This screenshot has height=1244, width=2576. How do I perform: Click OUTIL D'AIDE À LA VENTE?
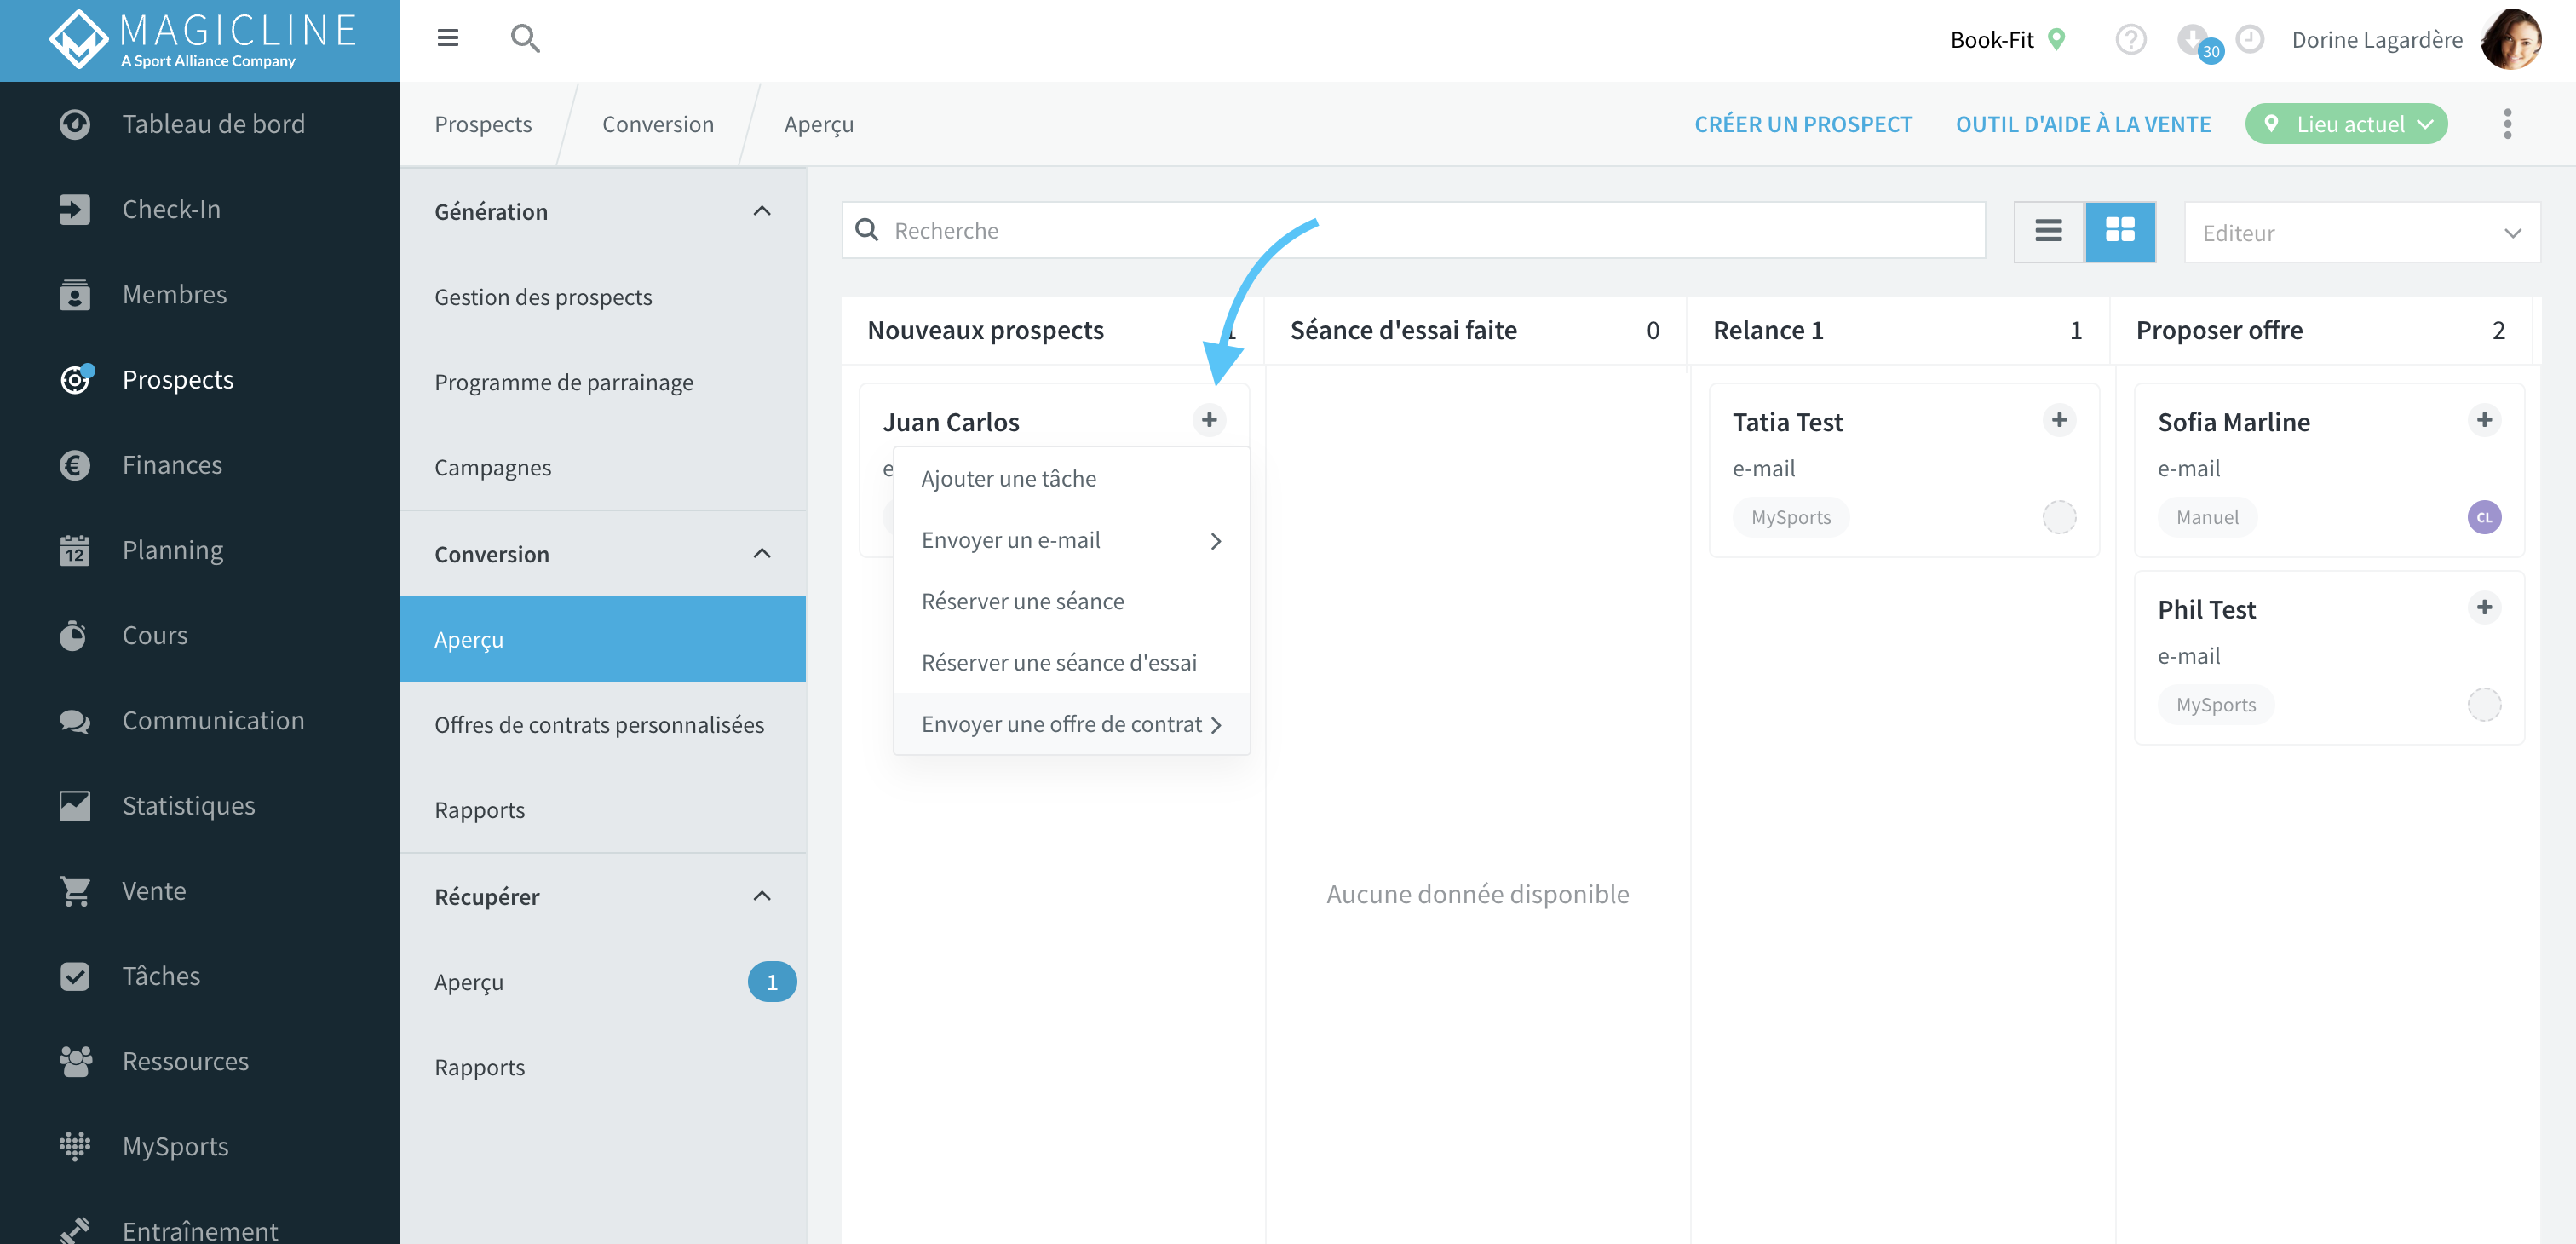pyautogui.click(x=2082, y=124)
